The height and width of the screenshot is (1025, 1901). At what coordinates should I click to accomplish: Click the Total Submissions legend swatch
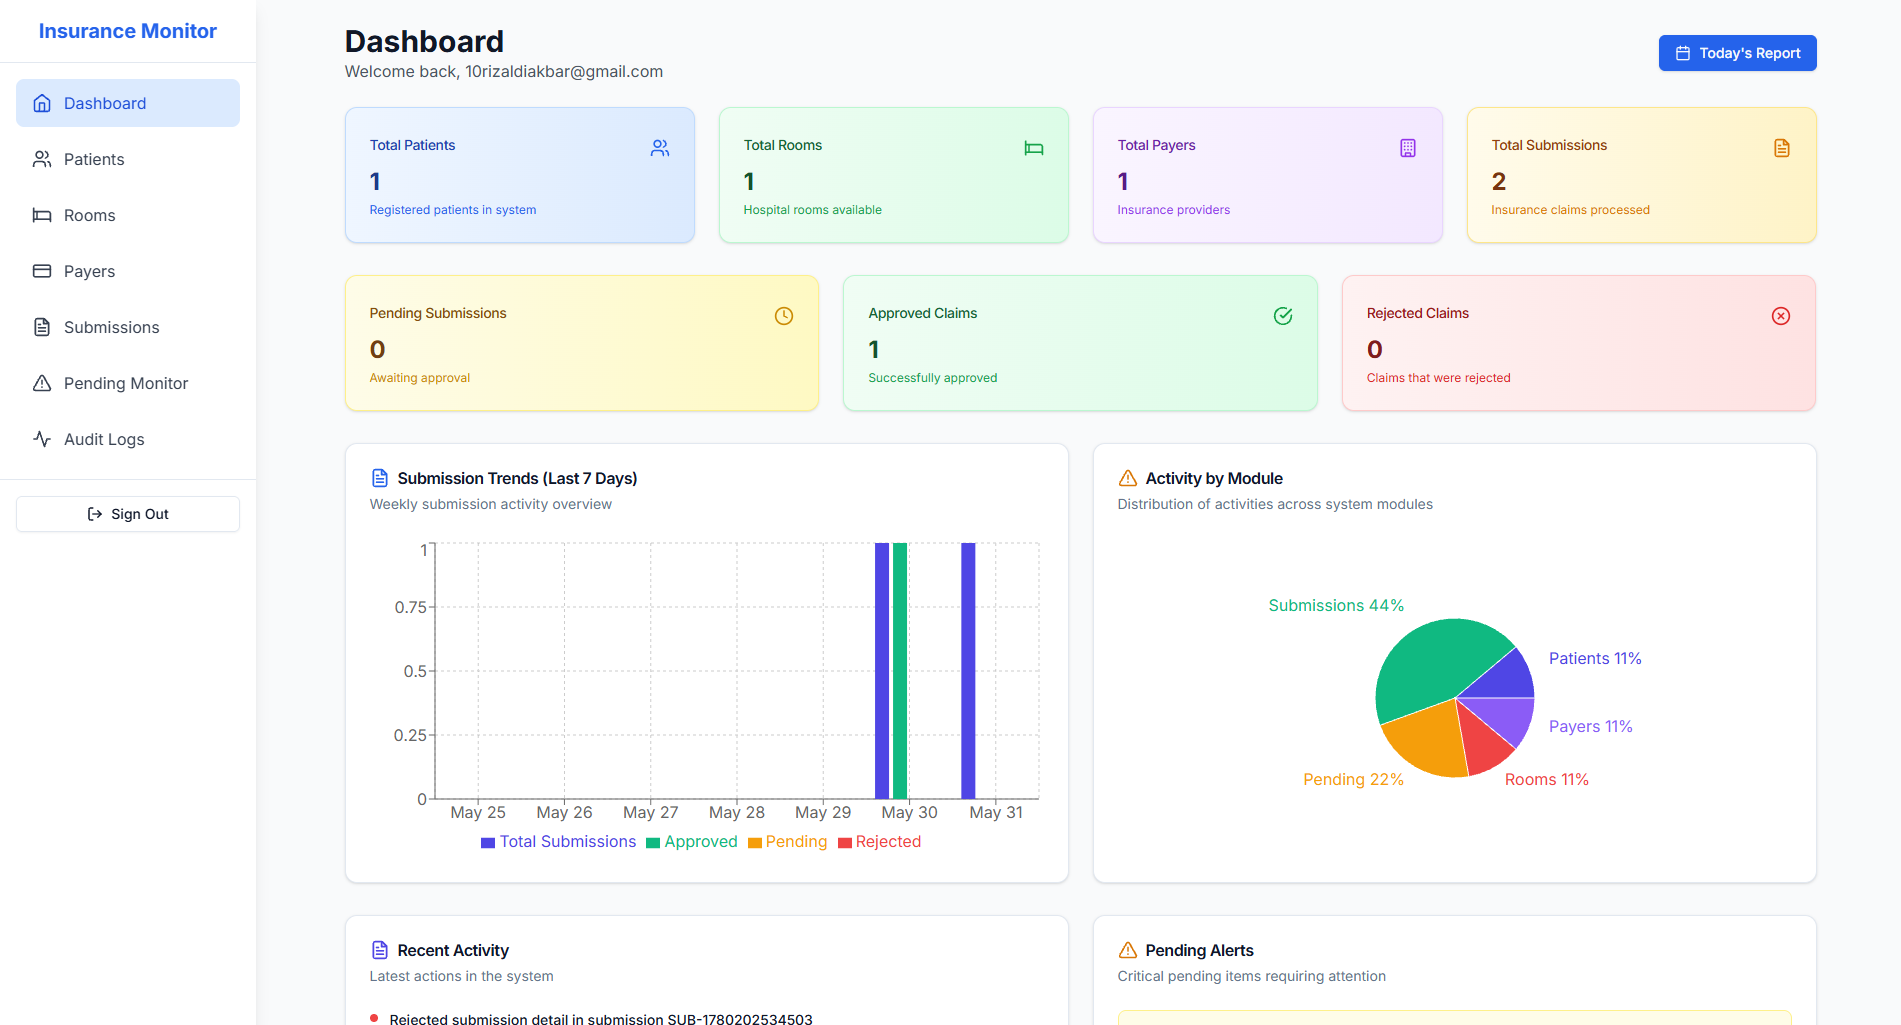[x=488, y=843]
